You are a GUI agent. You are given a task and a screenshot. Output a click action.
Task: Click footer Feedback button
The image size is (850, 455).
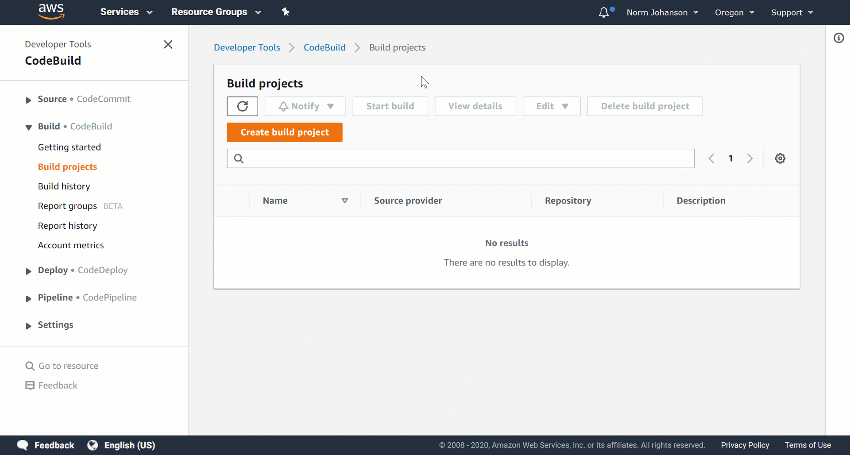click(x=46, y=445)
